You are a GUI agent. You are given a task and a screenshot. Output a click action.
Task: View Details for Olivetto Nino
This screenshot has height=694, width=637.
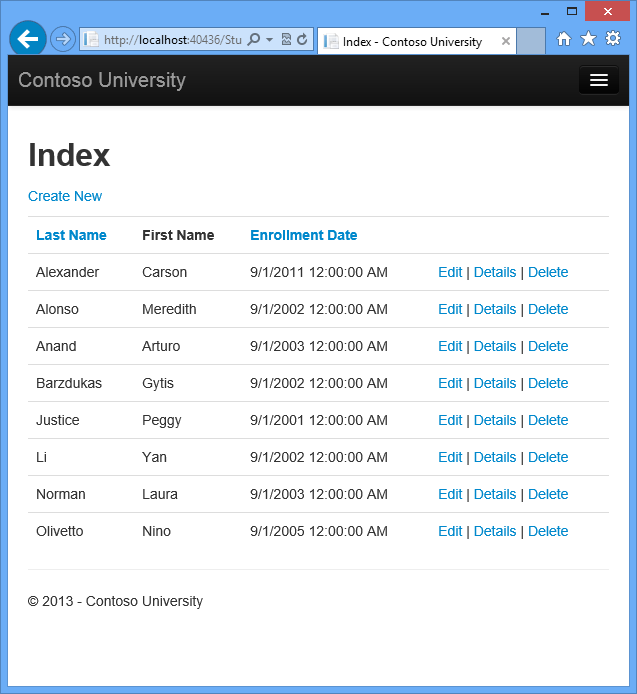pyautogui.click(x=495, y=531)
